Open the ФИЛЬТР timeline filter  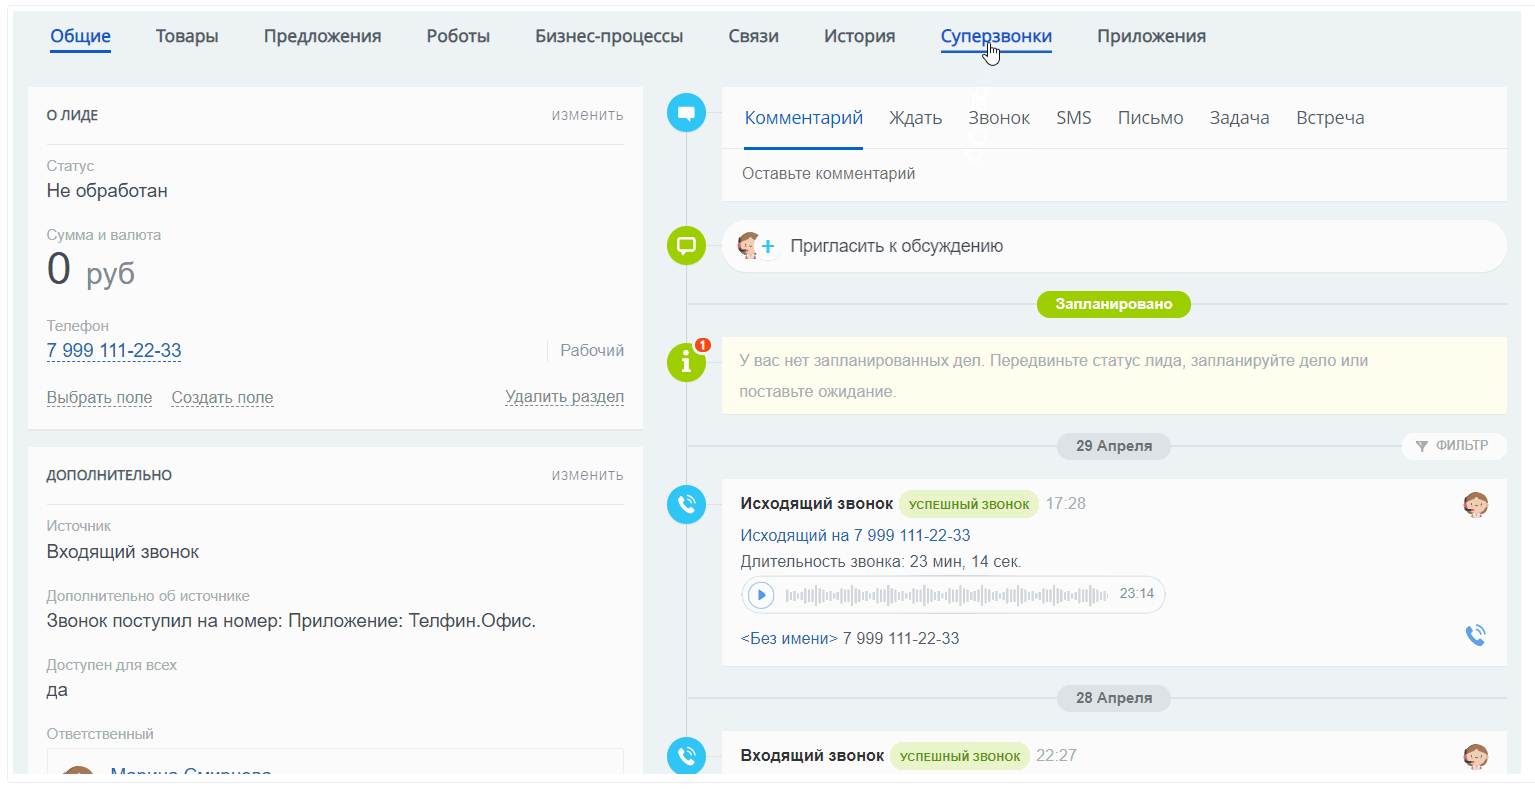pos(1453,446)
